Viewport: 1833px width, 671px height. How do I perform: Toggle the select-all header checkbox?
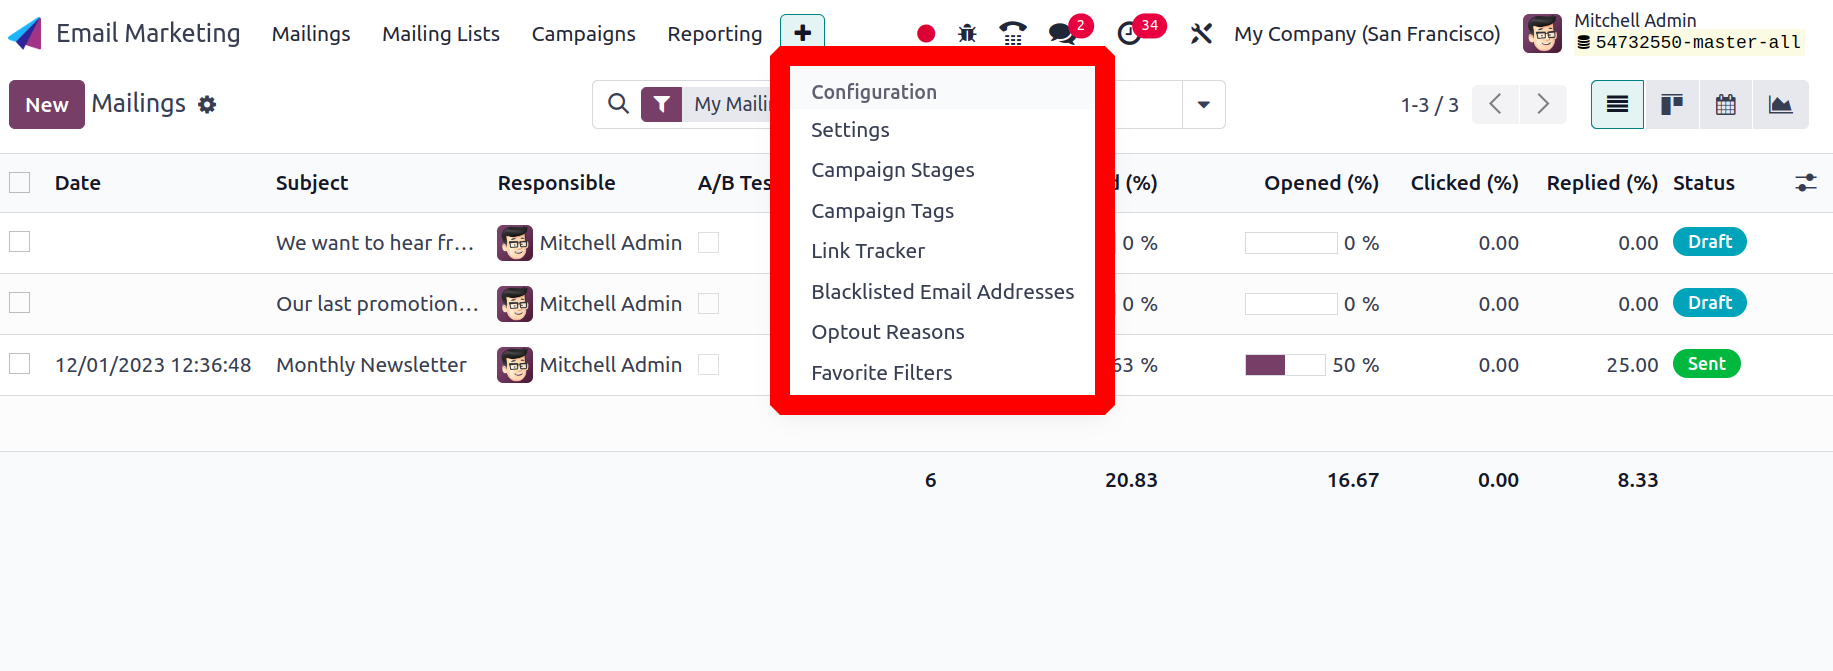pyautogui.click(x=19, y=182)
